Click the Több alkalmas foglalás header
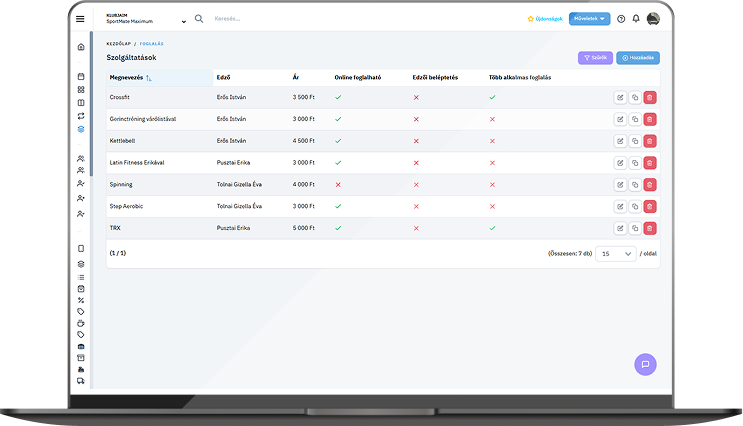 (520, 78)
